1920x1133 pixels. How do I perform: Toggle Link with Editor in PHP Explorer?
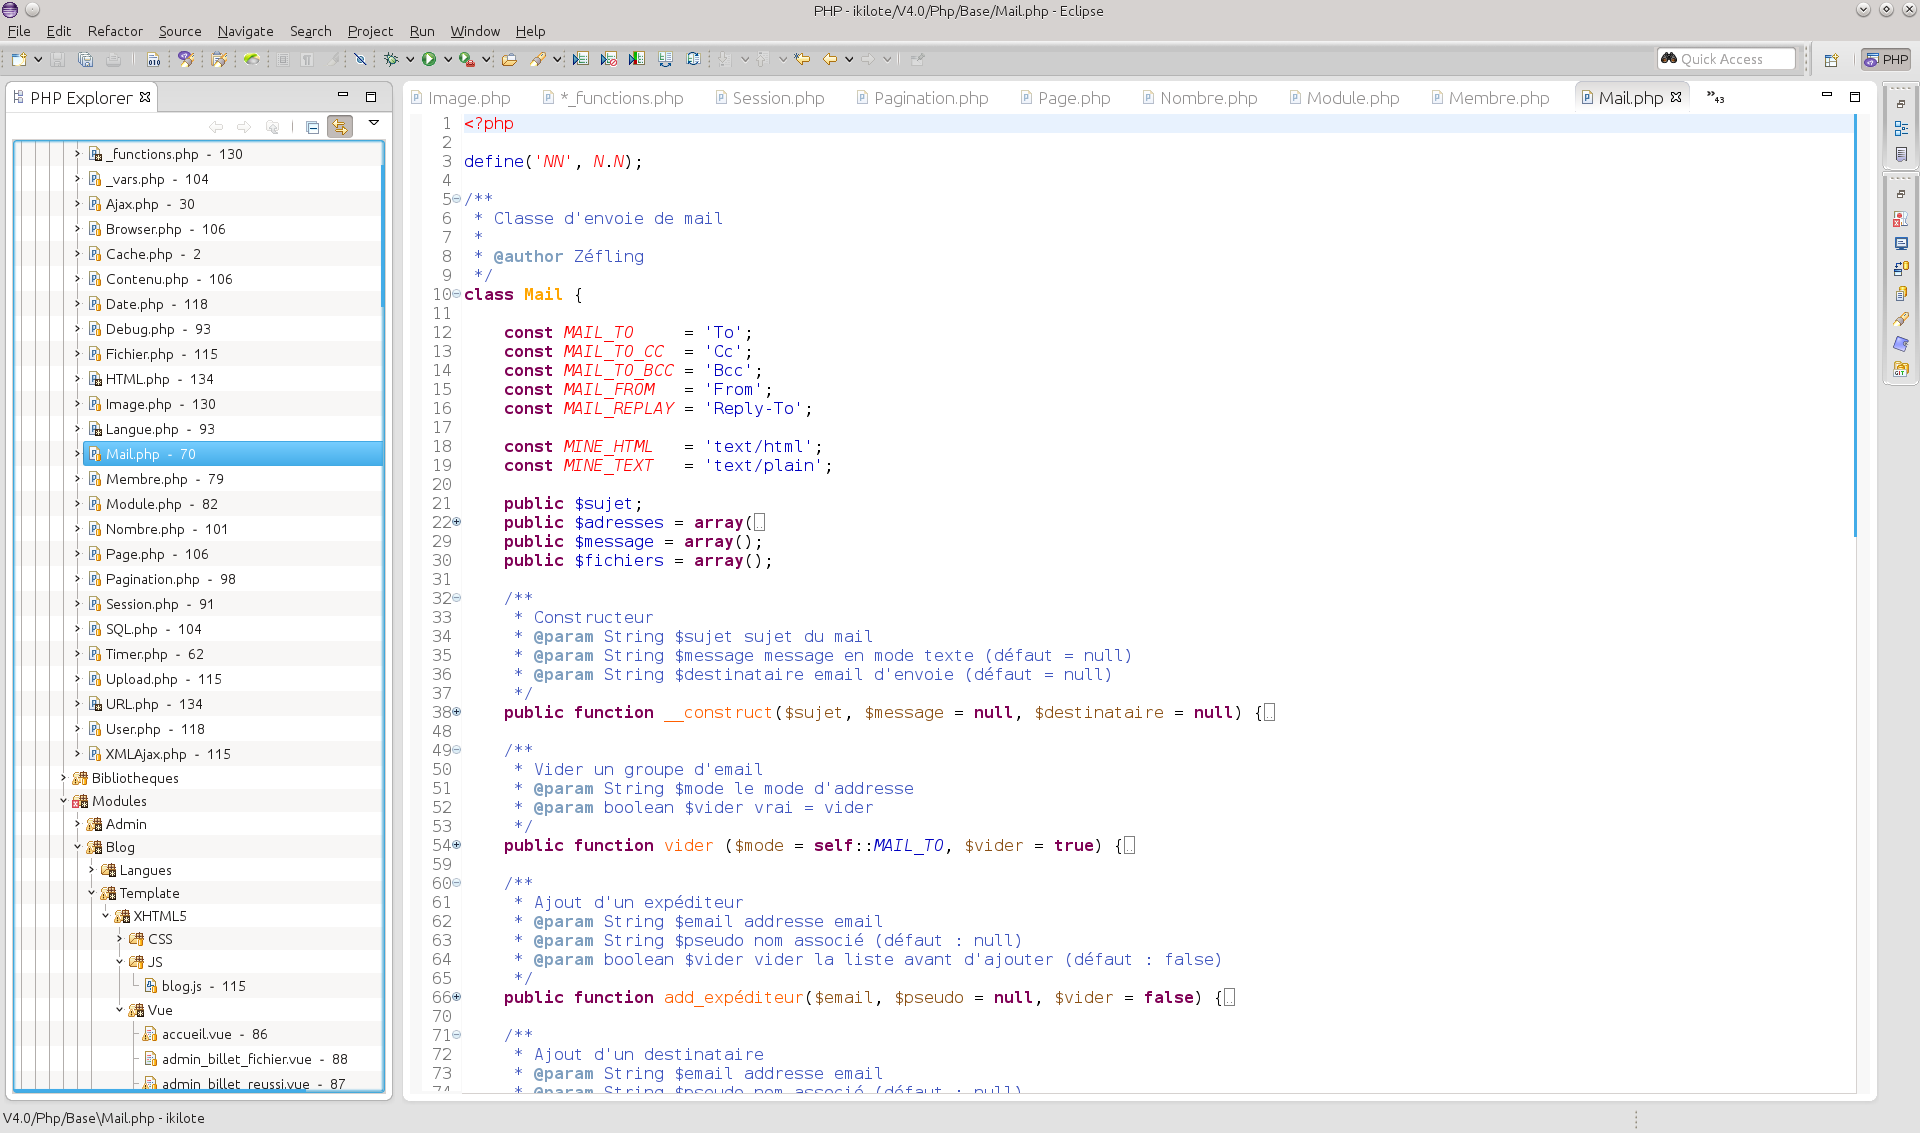[340, 127]
